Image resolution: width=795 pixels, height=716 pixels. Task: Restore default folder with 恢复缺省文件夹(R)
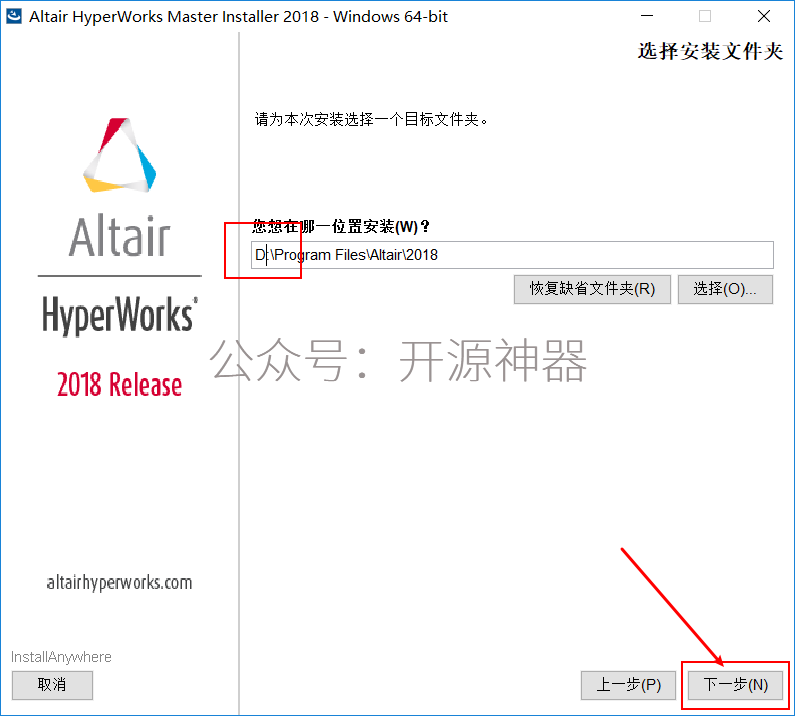592,289
